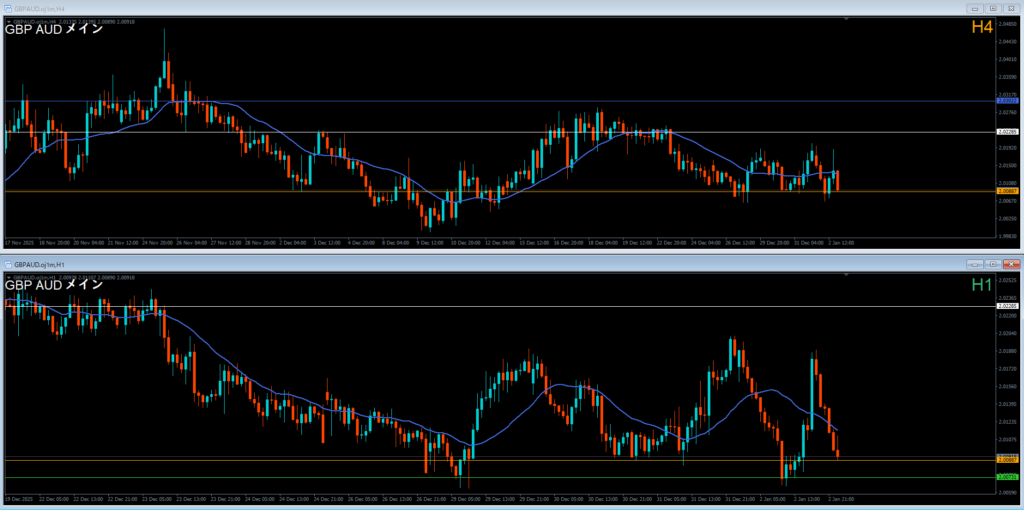Close the GBPAUD H1 chart window
Screen dimensions: 1024x510
pos(1009,264)
